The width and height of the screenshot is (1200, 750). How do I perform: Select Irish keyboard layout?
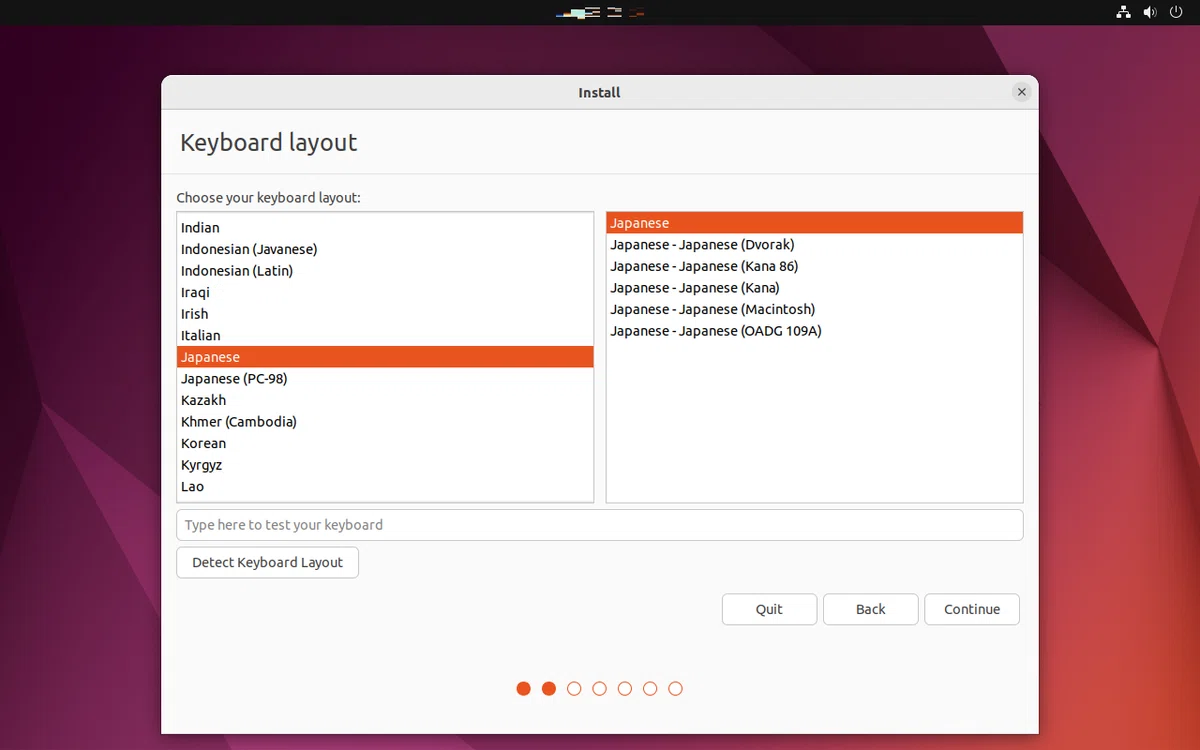click(385, 314)
